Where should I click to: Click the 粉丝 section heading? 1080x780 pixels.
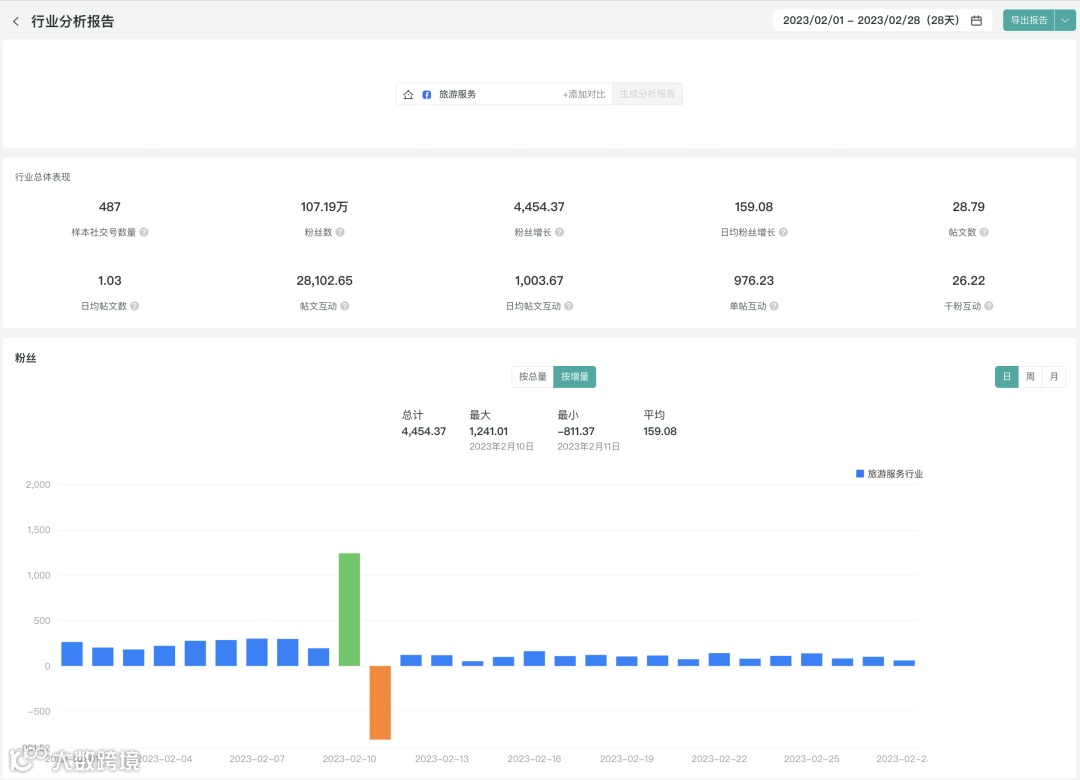[x=25, y=358]
